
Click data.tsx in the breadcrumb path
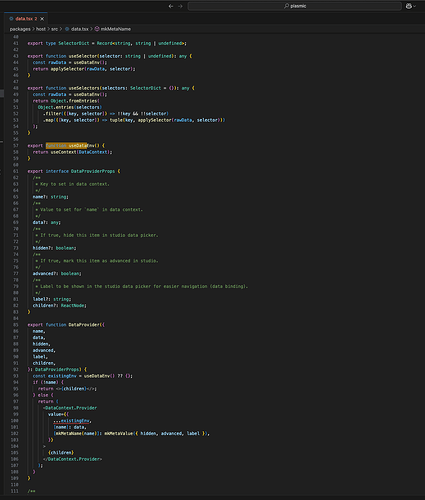[80, 29]
